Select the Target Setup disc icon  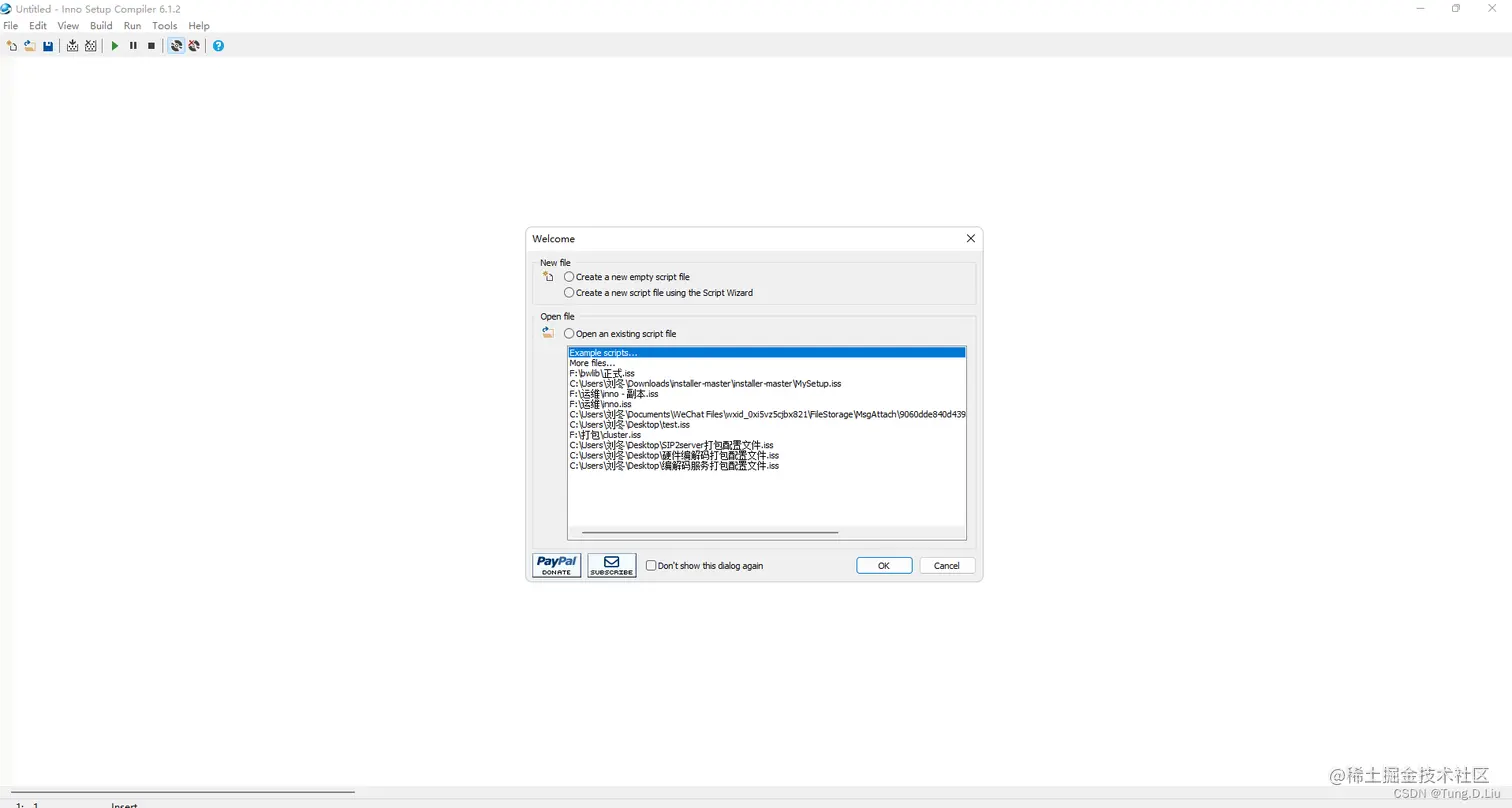coord(176,46)
